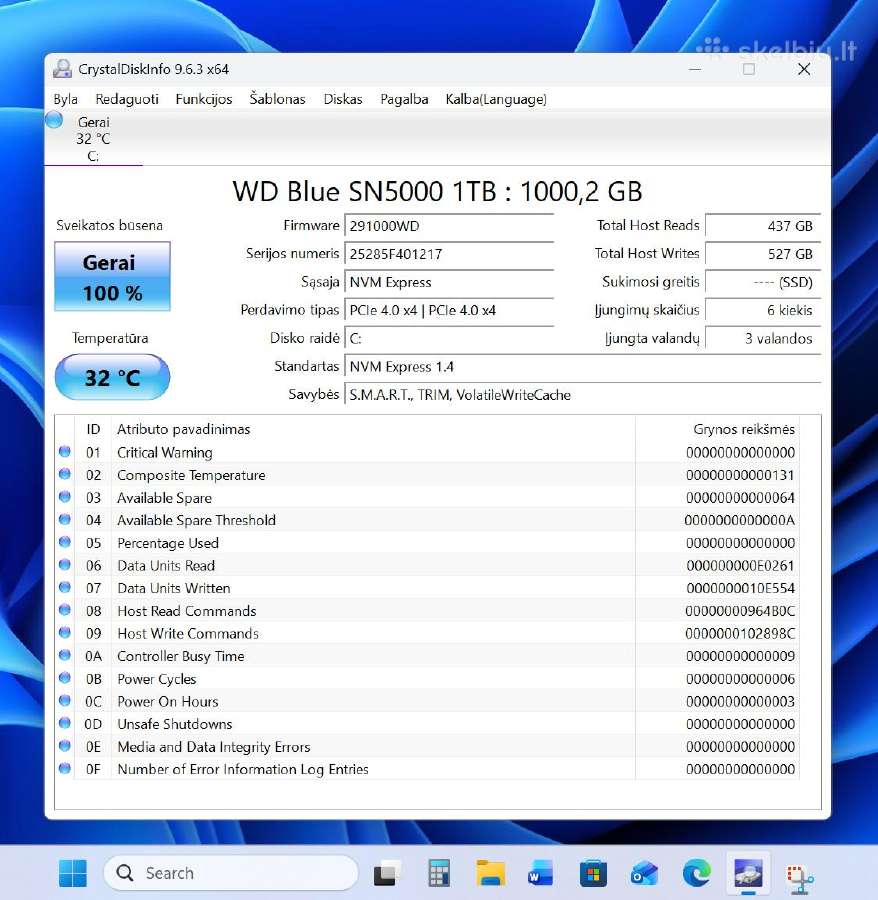Click the drive letter field C:
The image size is (878, 900).
[449, 338]
